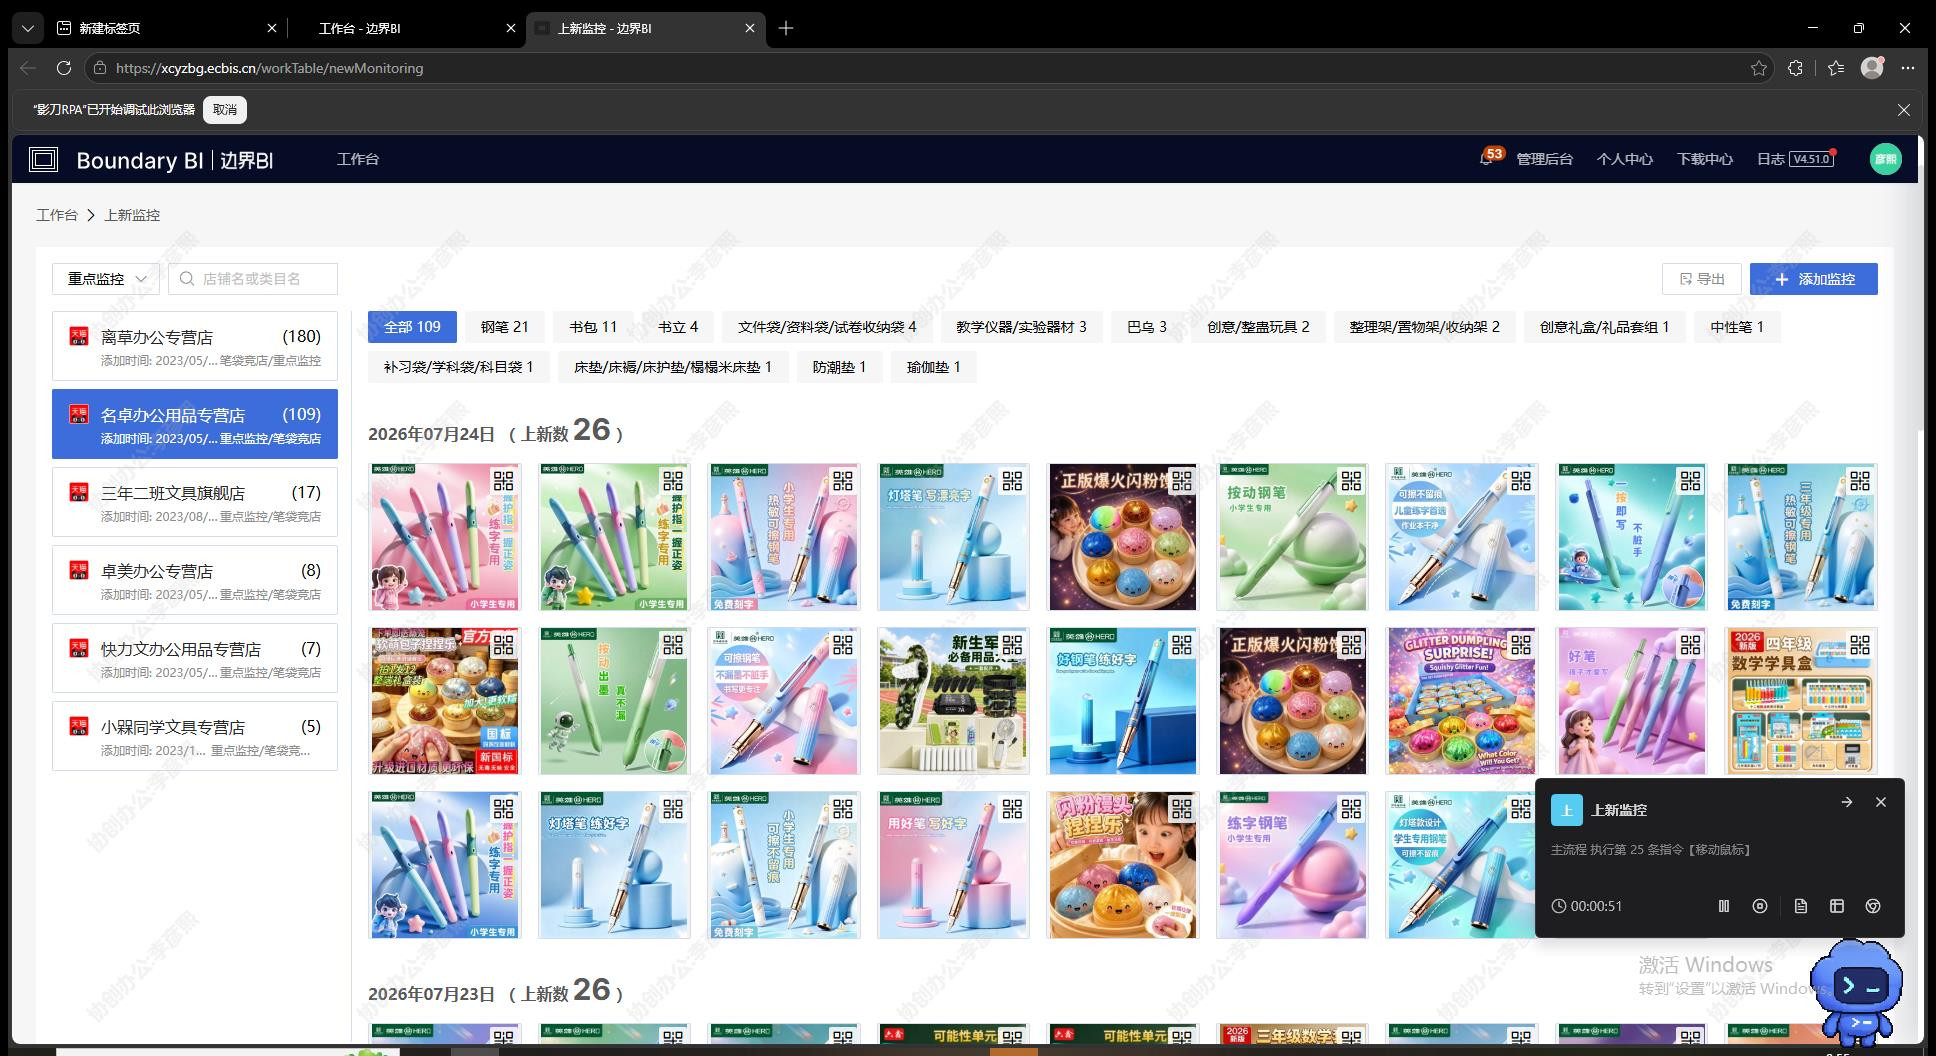Open 个人中心

[x=1624, y=159]
